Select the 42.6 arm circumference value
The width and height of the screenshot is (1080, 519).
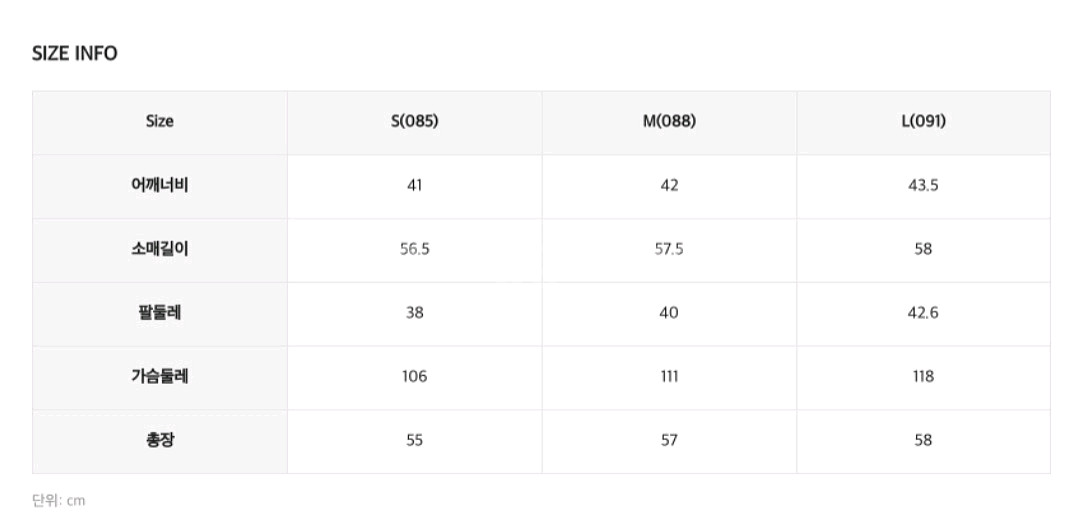coord(923,313)
